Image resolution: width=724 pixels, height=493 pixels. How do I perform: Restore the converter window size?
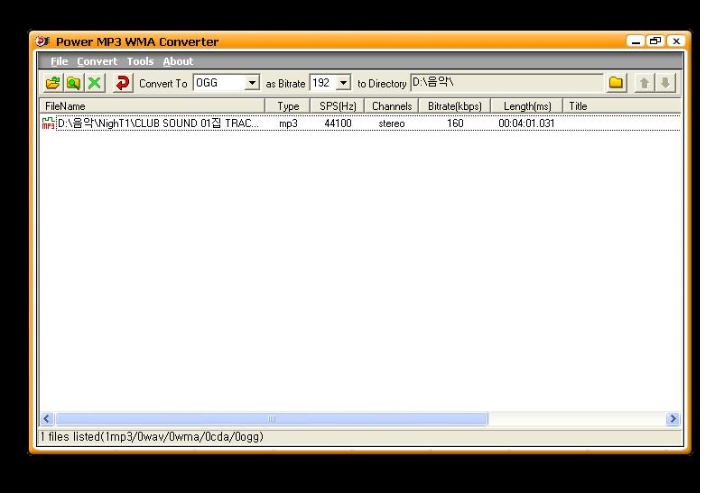pos(656,41)
